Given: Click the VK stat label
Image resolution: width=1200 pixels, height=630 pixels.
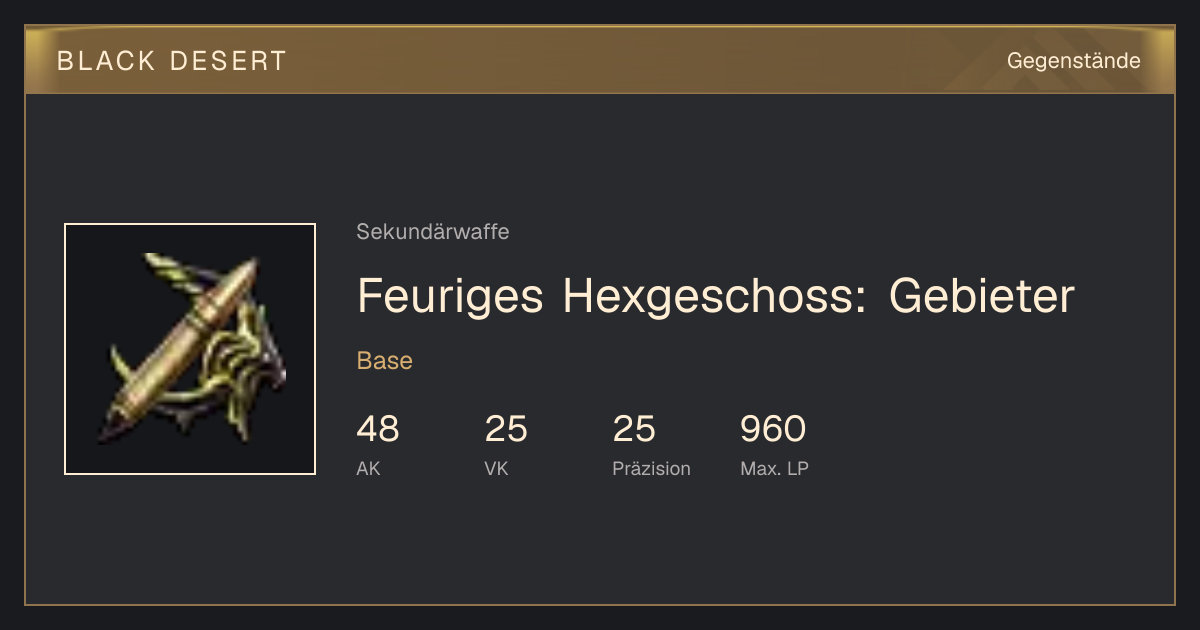Looking at the screenshot, I should (496, 469).
